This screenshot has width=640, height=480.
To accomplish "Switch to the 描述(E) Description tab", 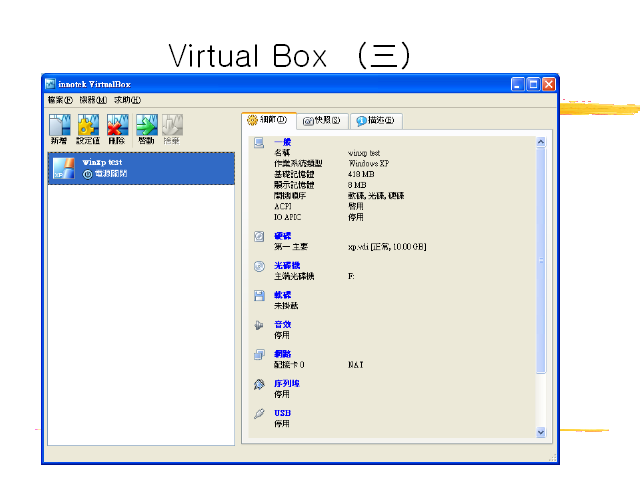I will pyautogui.click(x=376, y=120).
